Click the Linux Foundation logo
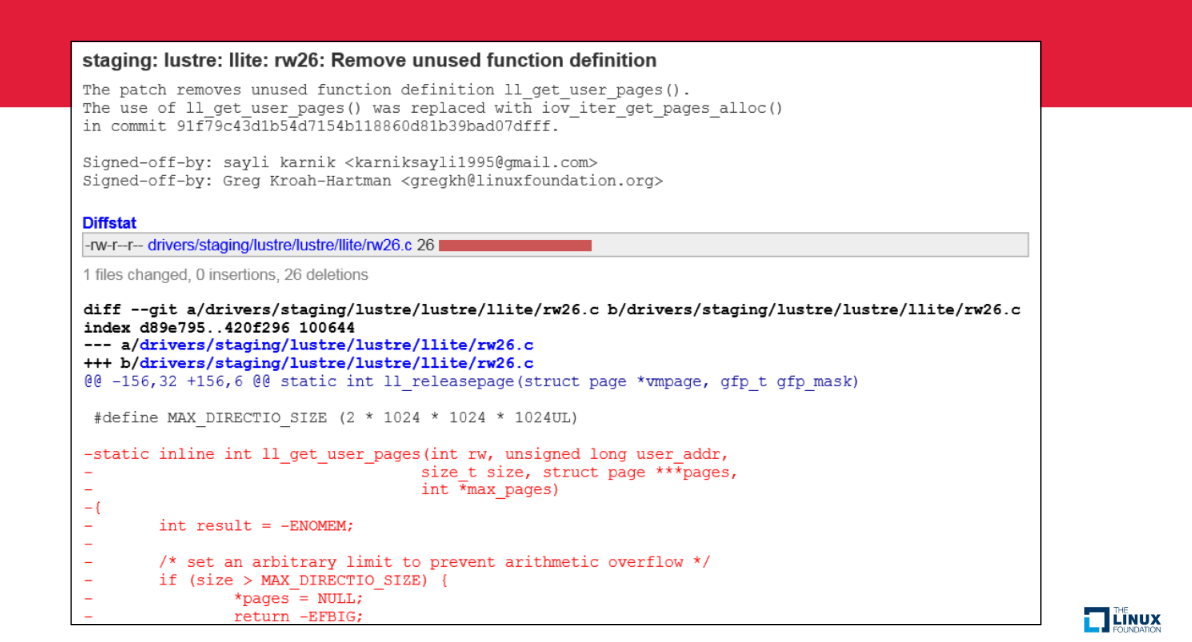The width and height of the screenshot is (1192, 642). click(x=1122, y=620)
